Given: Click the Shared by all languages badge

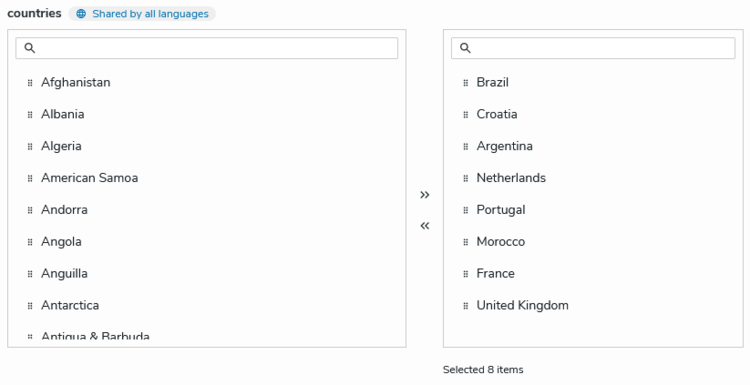Looking at the screenshot, I should 142,14.
